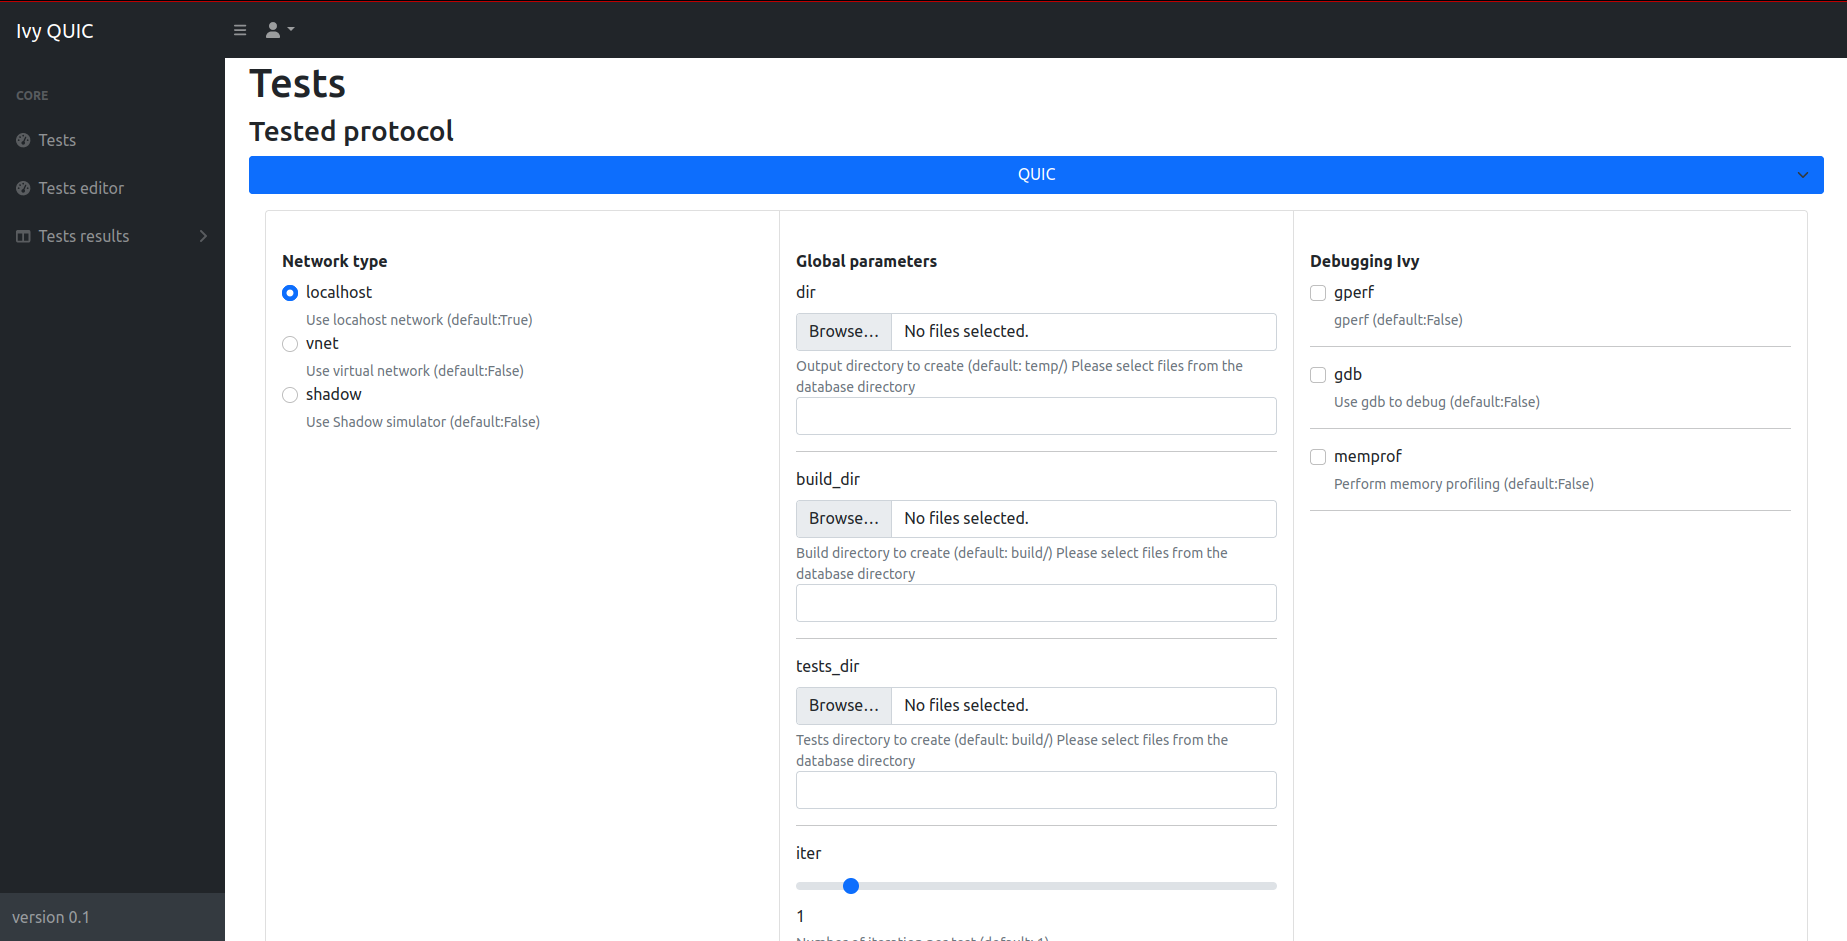Image resolution: width=1847 pixels, height=941 pixels.
Task: Enable the gdb debugging checkbox
Action: pyautogui.click(x=1318, y=375)
